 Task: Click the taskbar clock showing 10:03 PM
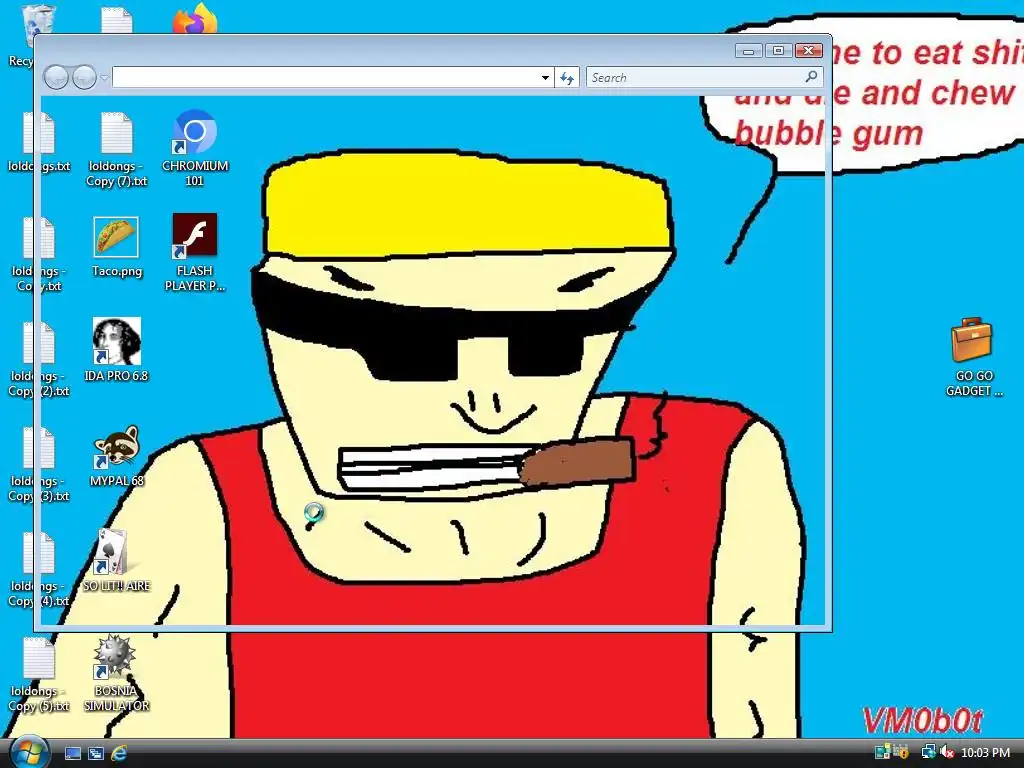[x=985, y=753]
